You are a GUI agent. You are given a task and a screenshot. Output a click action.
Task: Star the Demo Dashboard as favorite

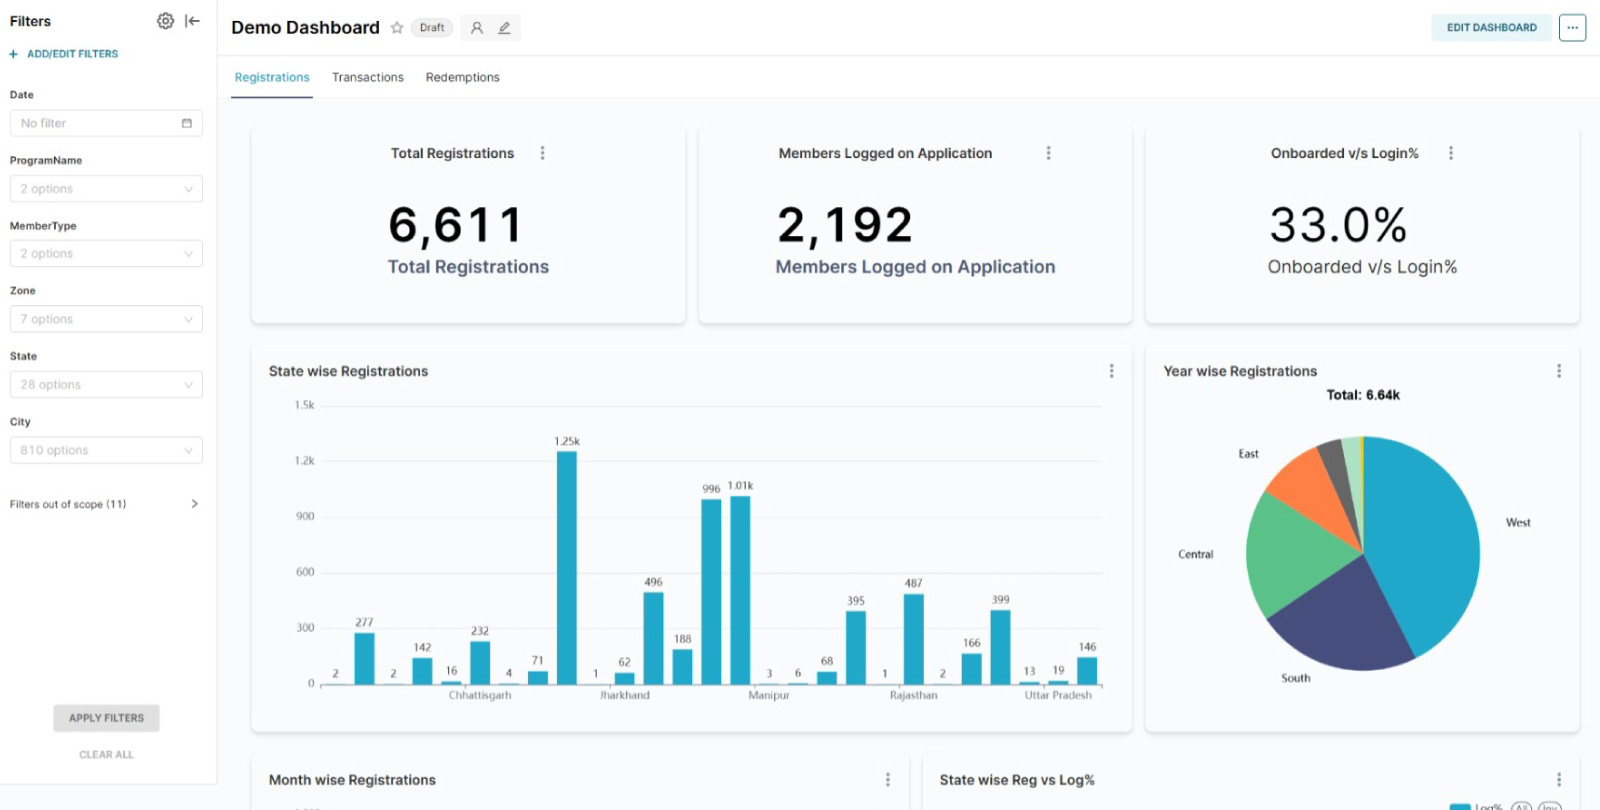397,28
